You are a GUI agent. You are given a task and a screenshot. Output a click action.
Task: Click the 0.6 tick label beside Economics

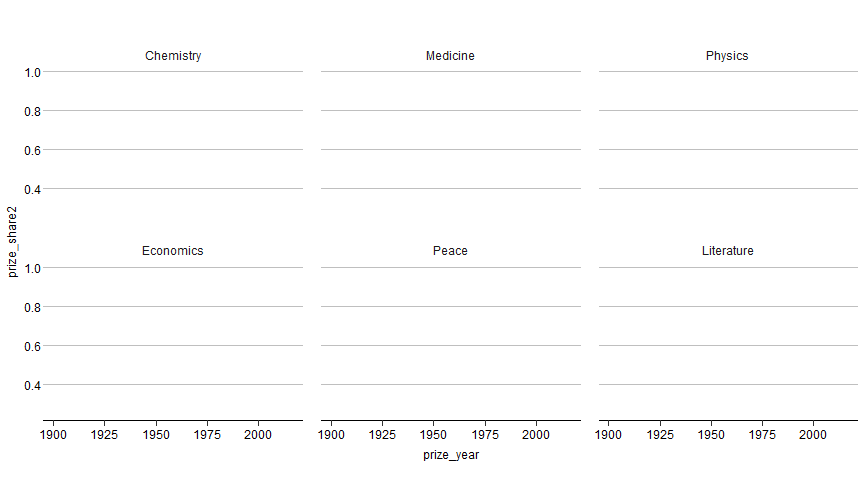click(32, 346)
